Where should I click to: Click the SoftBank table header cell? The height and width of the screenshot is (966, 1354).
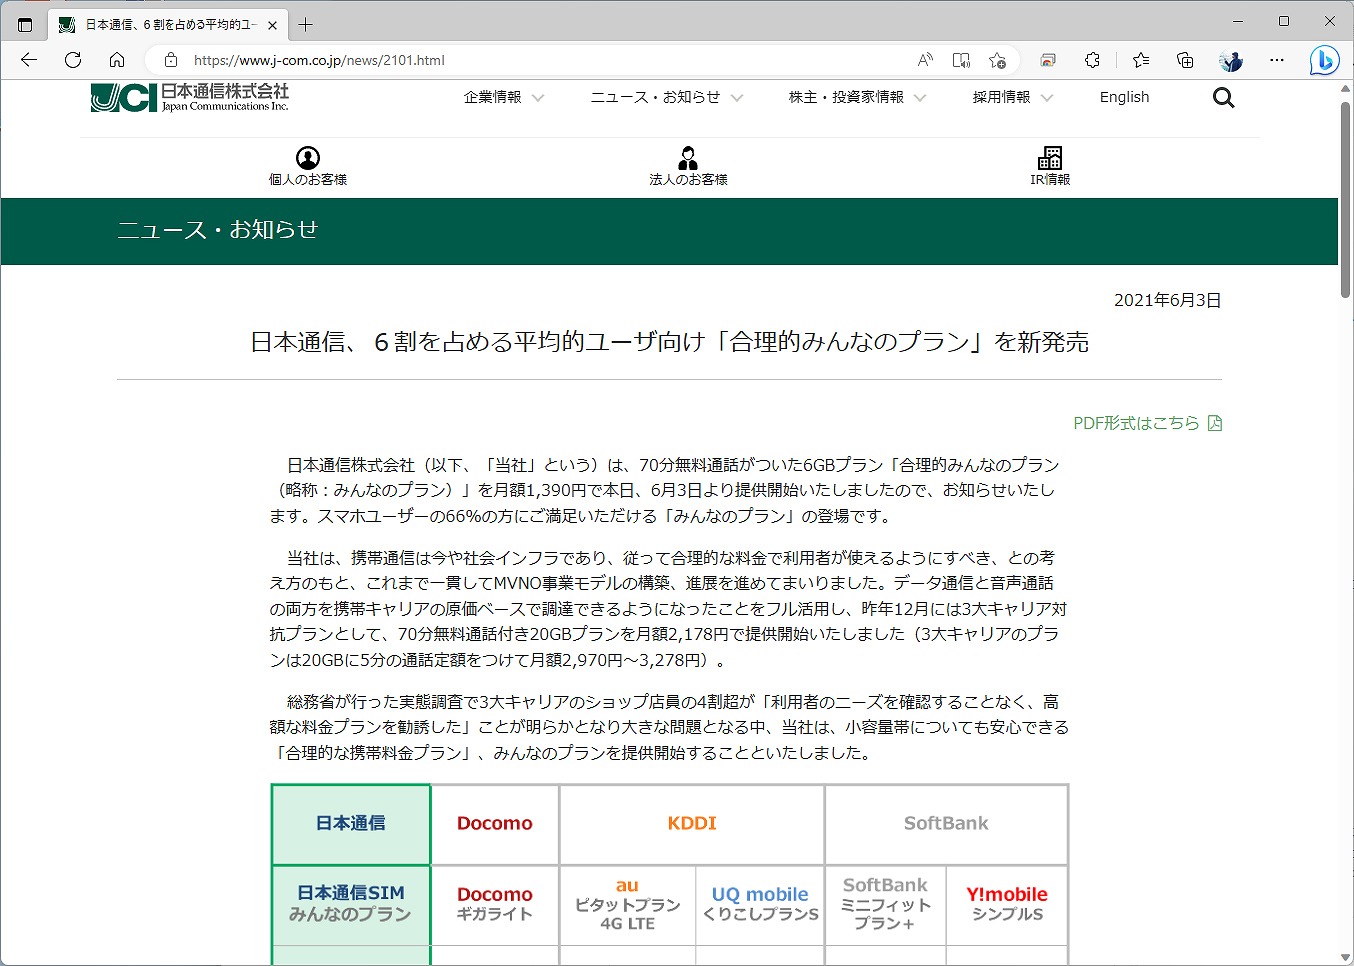946,824
